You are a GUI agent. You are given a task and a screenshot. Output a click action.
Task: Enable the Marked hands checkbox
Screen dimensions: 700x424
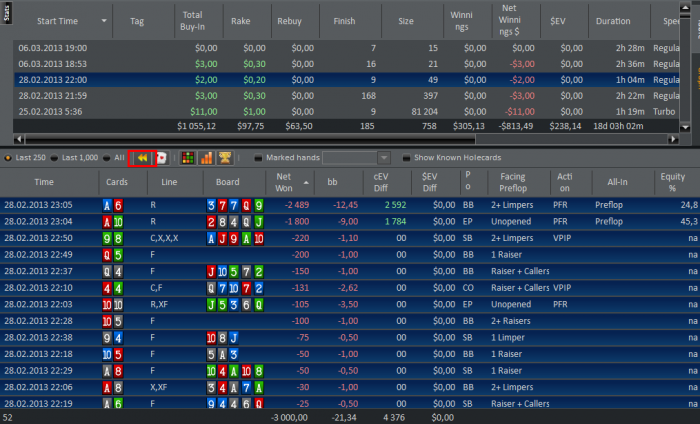click(258, 158)
